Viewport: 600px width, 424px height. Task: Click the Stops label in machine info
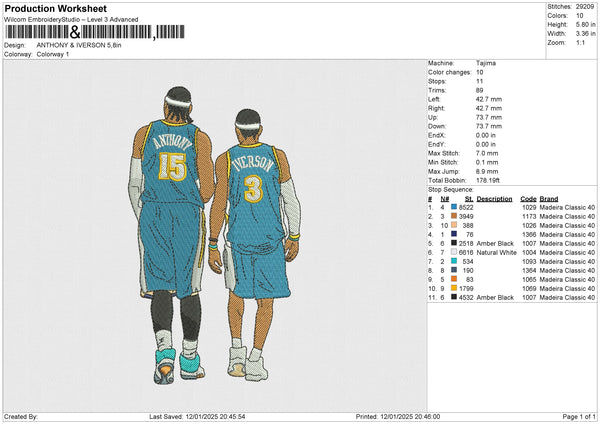(437, 81)
